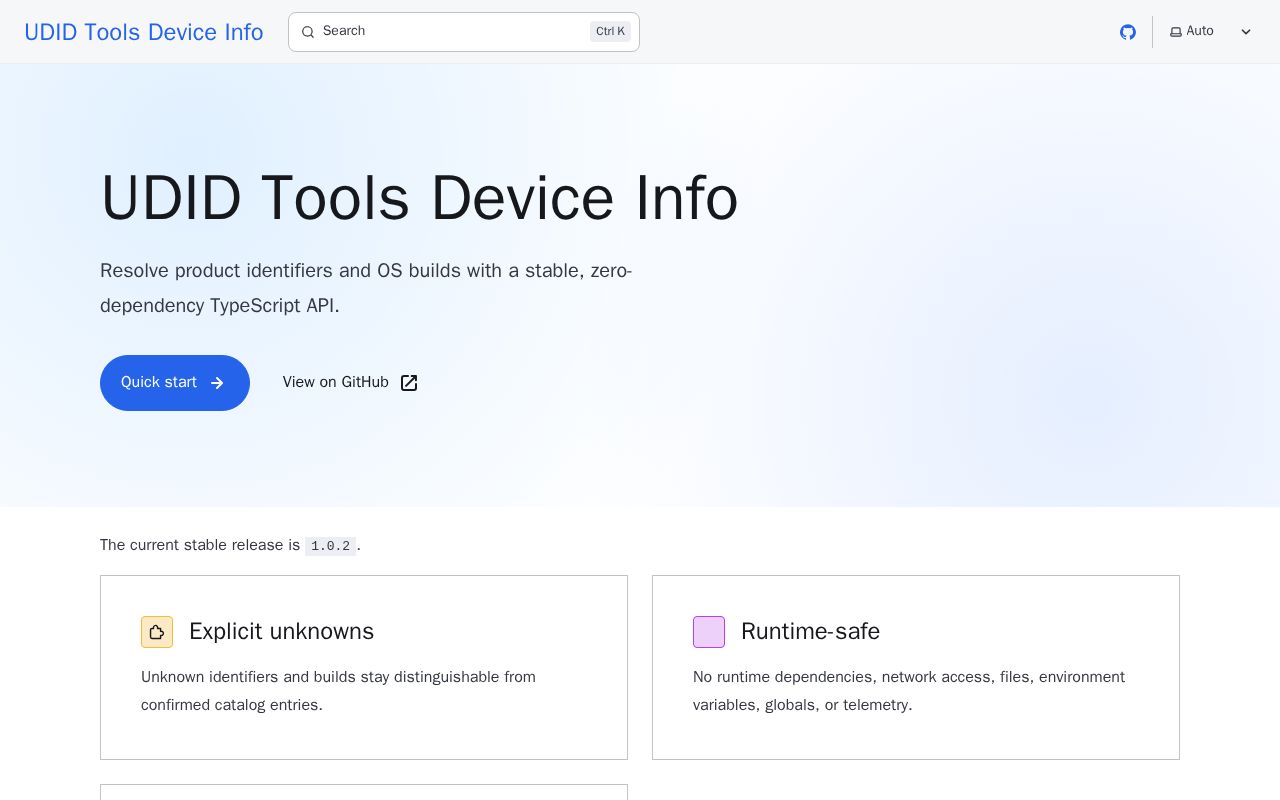This screenshot has height=800, width=1280.
Task: Click the 1.0.2 version code text
Action: (x=330, y=546)
